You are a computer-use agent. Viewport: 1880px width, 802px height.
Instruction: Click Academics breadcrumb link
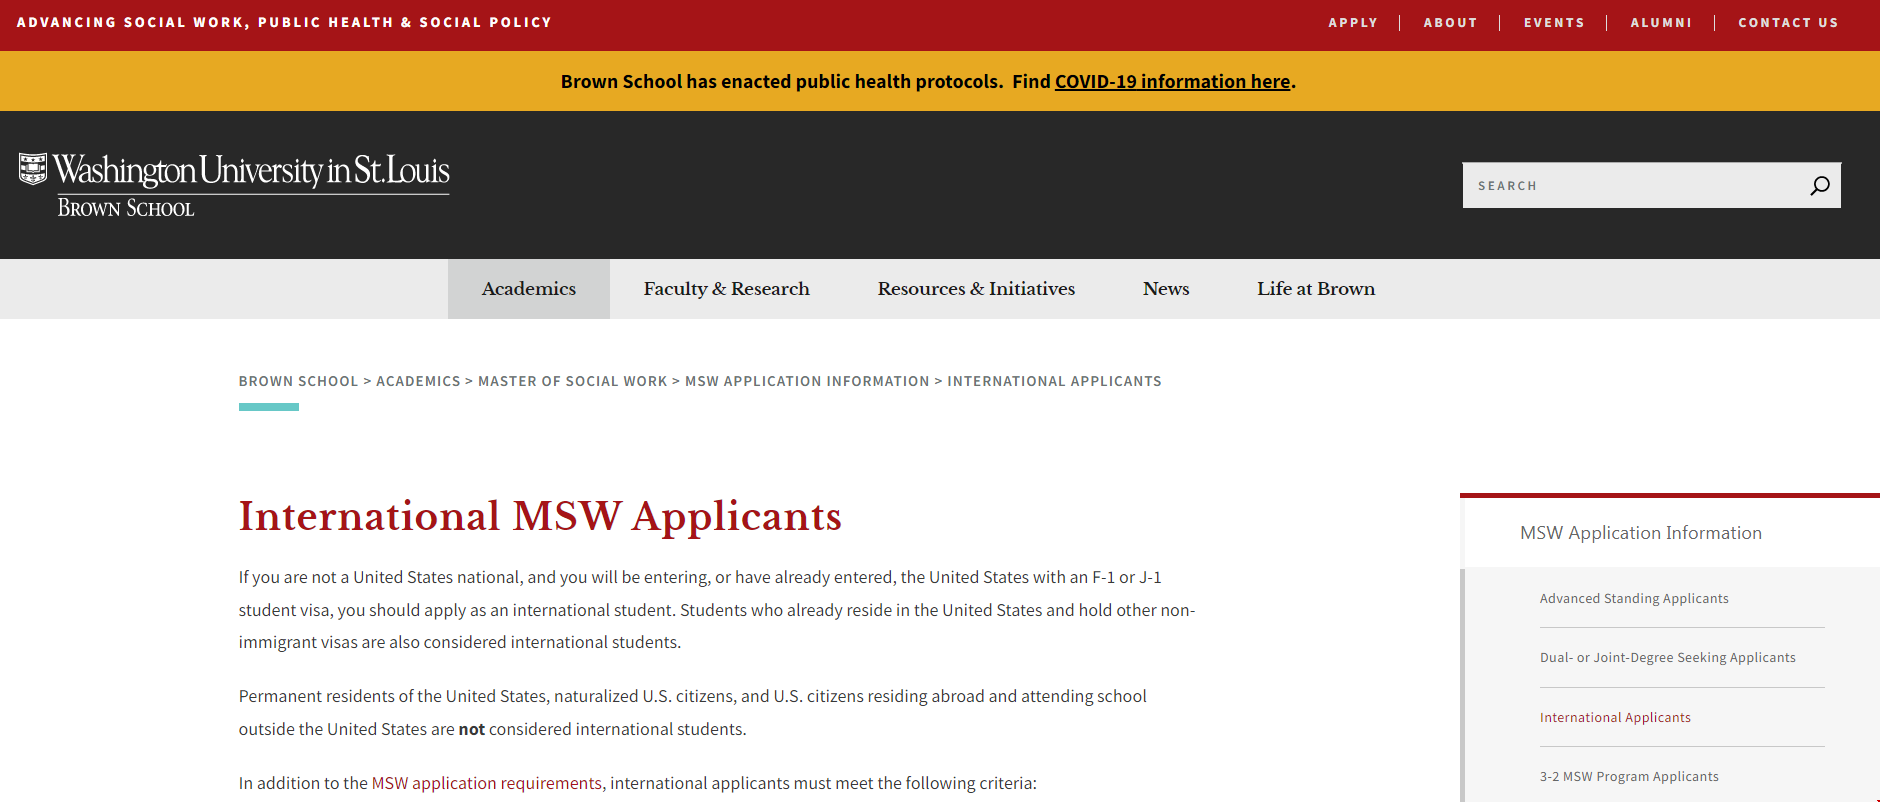pyautogui.click(x=418, y=382)
